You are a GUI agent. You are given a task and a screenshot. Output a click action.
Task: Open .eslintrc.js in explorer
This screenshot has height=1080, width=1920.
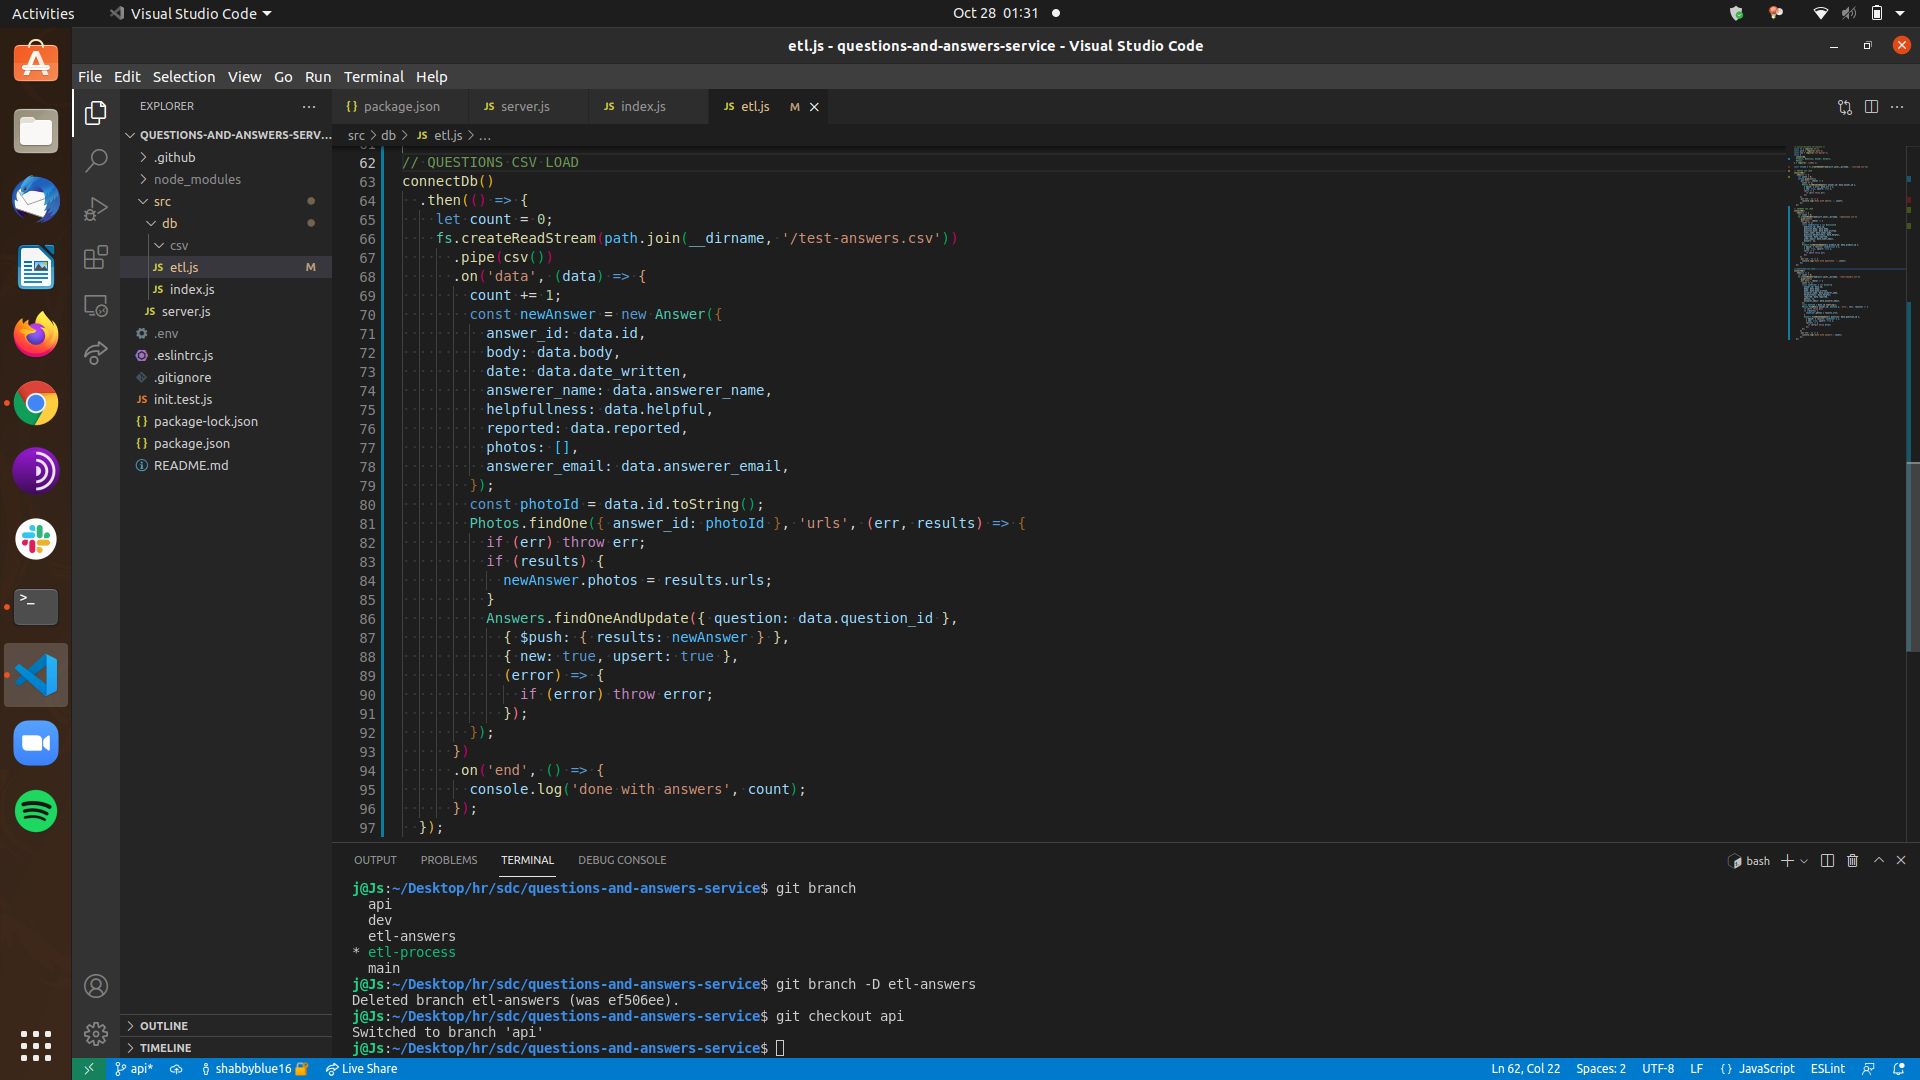[x=227, y=355]
